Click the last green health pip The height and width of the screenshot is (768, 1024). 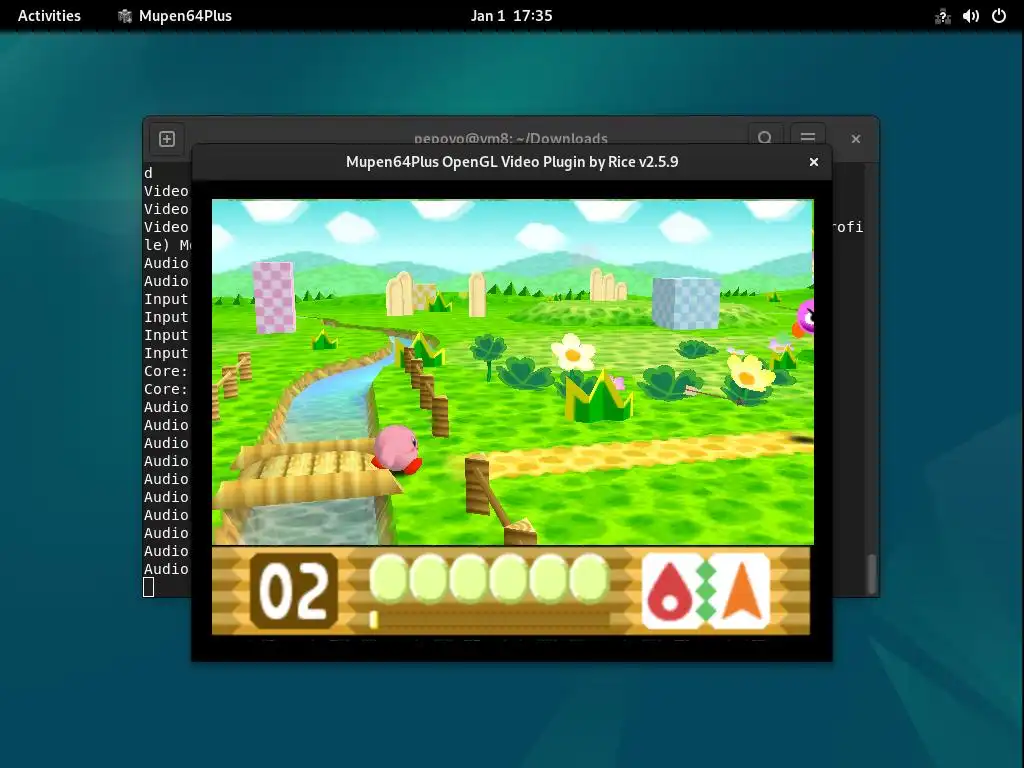click(x=588, y=577)
